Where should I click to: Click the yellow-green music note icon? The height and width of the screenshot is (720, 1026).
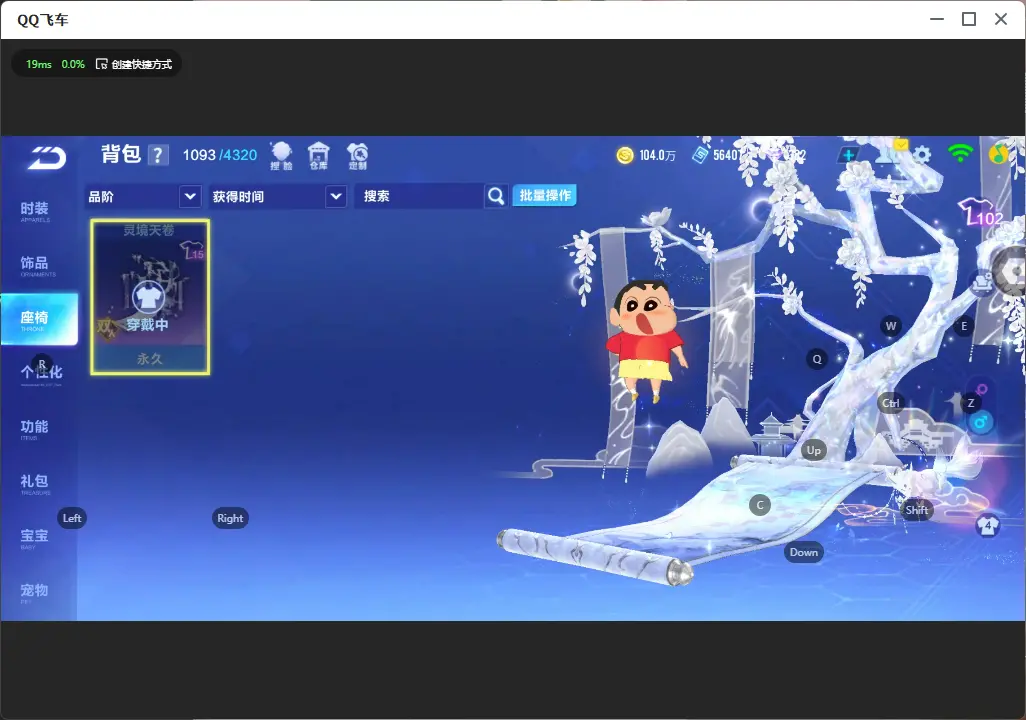[999, 154]
